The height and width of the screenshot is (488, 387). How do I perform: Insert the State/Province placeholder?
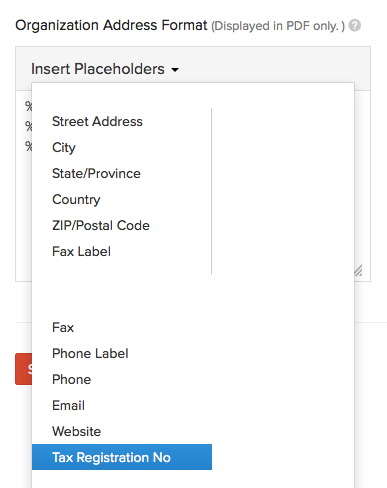pos(122,173)
